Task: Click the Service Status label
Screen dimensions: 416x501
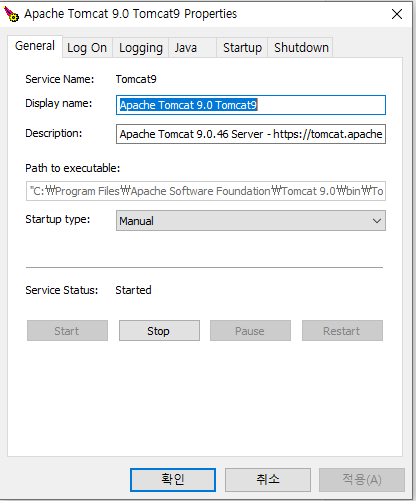Action: 62,290
